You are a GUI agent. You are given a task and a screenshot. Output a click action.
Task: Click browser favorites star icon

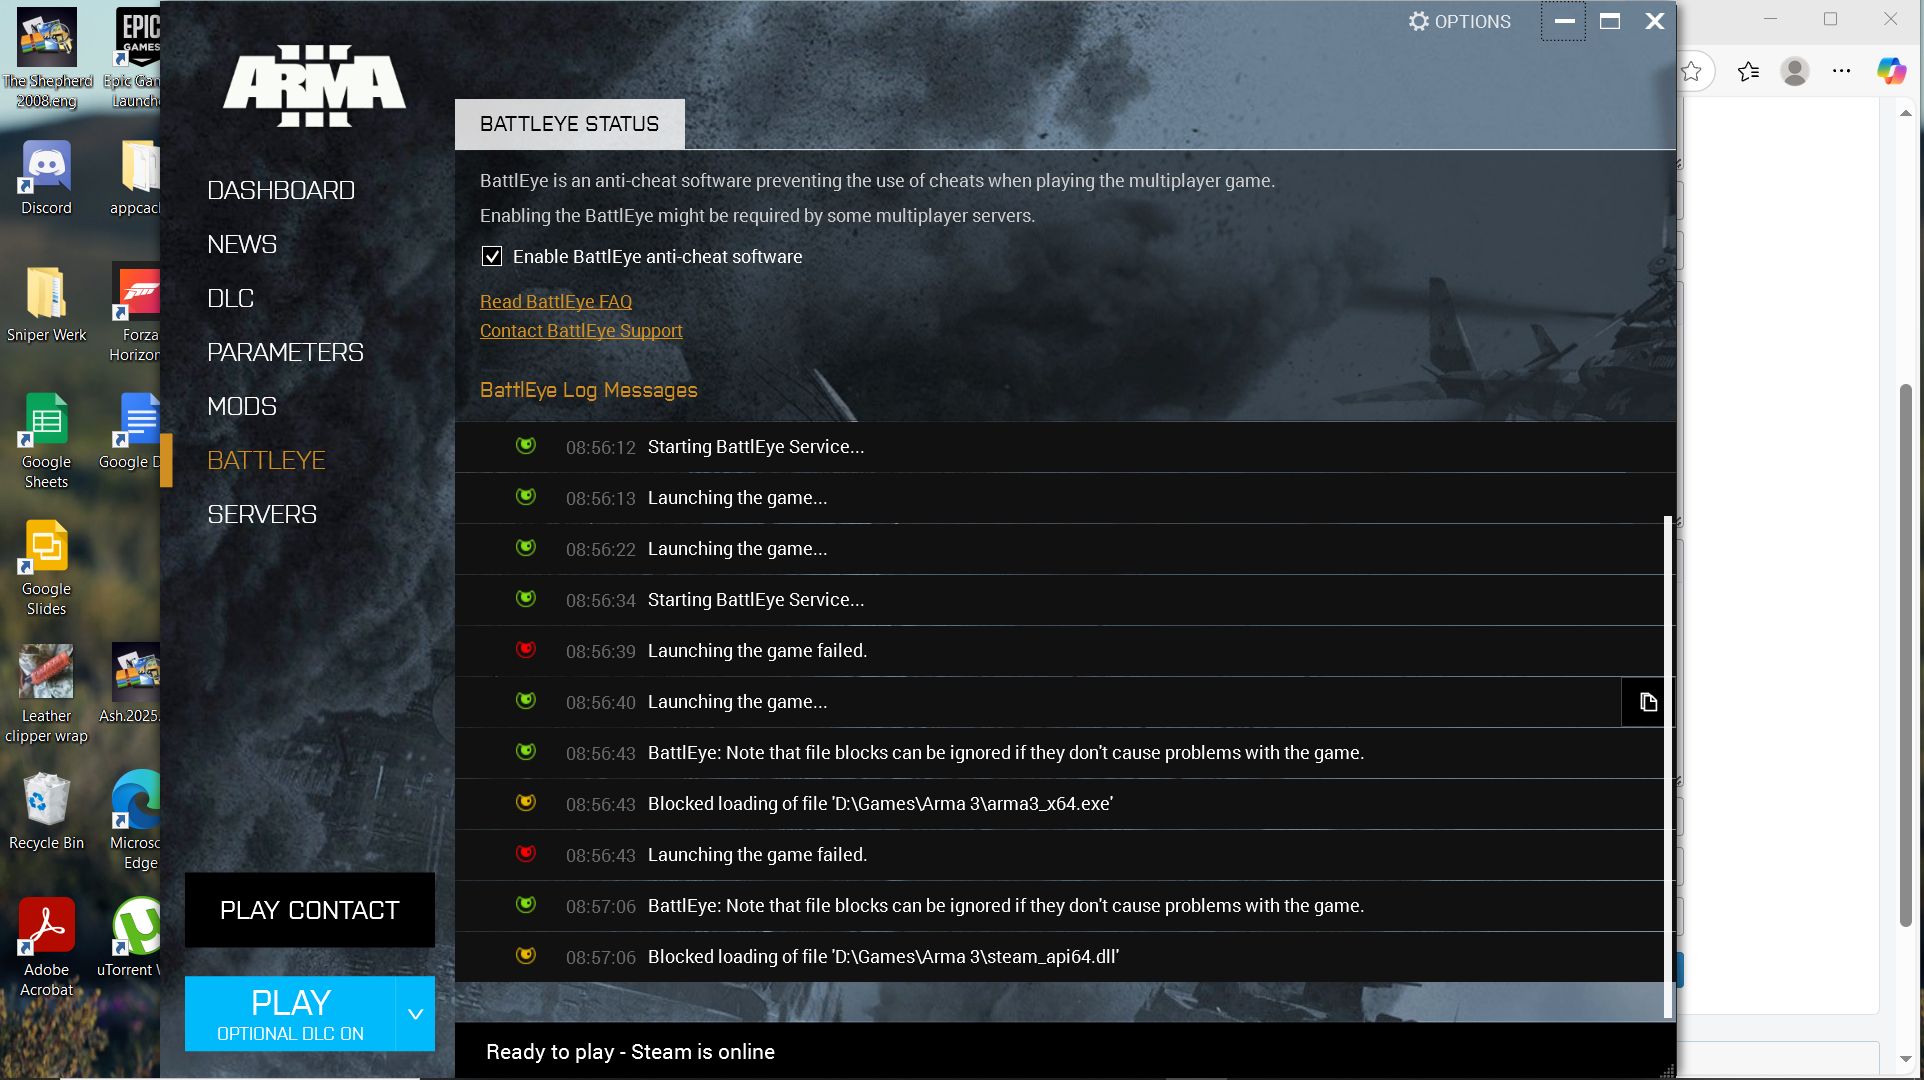1691,71
